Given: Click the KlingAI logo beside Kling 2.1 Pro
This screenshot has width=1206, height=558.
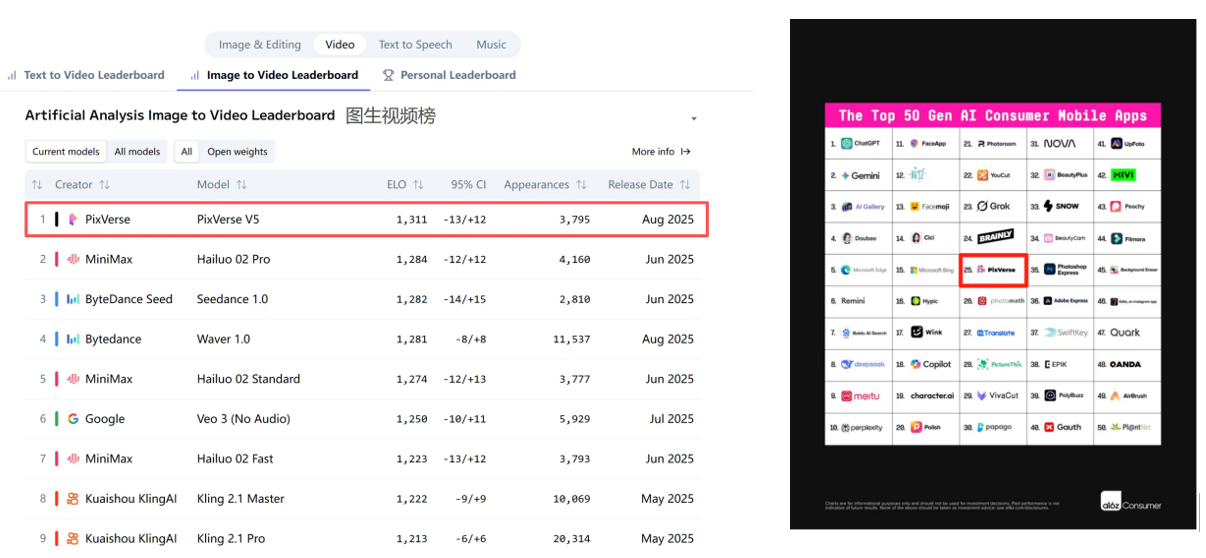Looking at the screenshot, I should tap(73, 538).
